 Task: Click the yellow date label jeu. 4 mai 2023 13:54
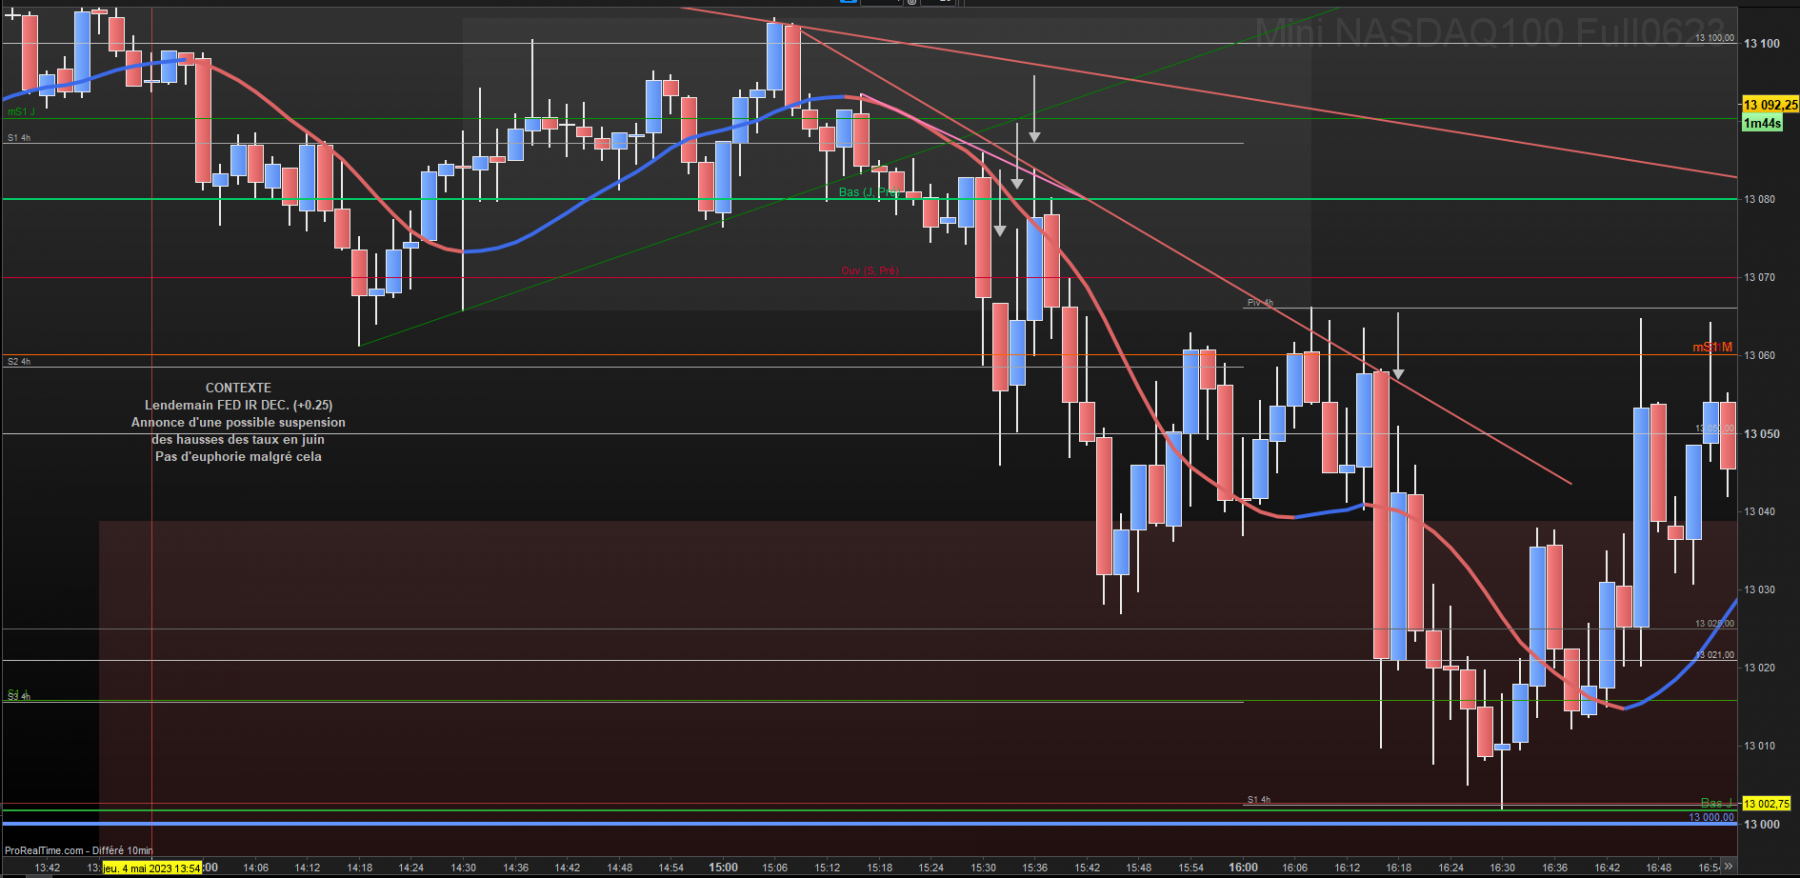(x=152, y=867)
